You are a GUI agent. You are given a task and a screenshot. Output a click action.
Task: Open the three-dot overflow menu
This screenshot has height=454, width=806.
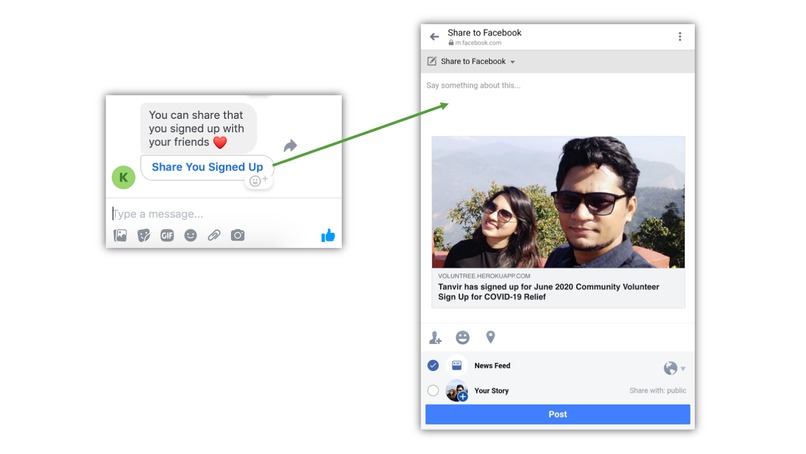tap(680, 37)
